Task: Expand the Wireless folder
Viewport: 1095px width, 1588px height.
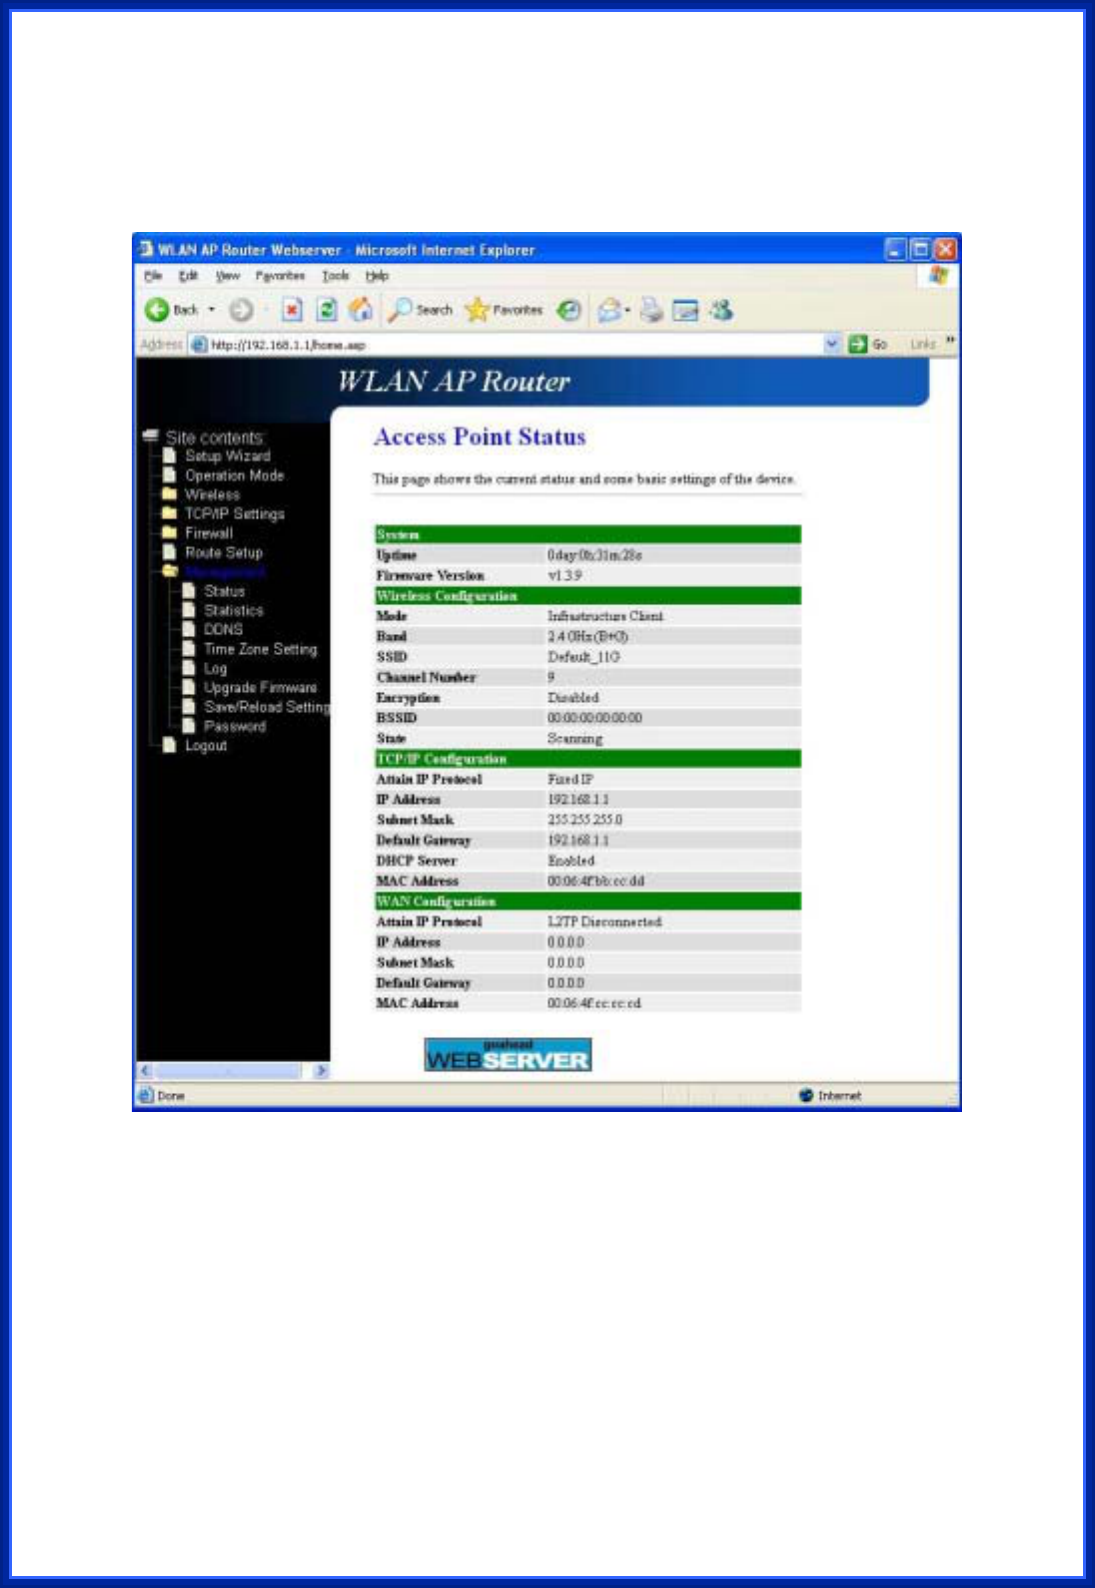Action: [212, 494]
